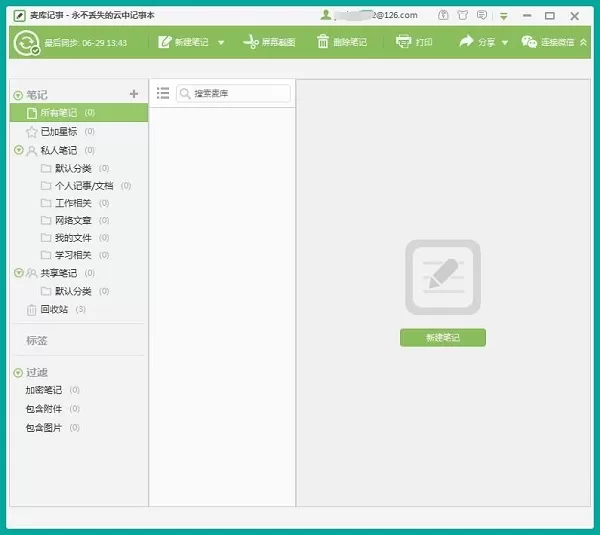Filter by 包含附件

click(x=44, y=409)
